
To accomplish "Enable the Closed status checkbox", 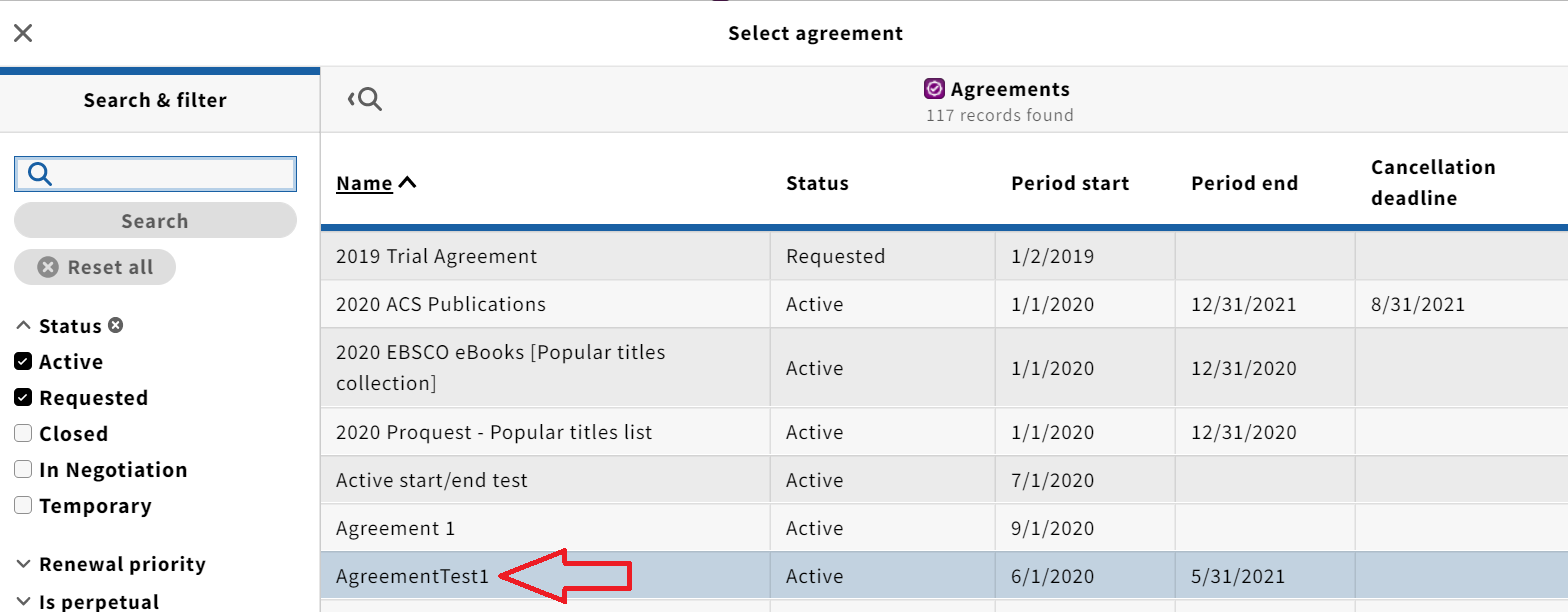I will 23,434.
